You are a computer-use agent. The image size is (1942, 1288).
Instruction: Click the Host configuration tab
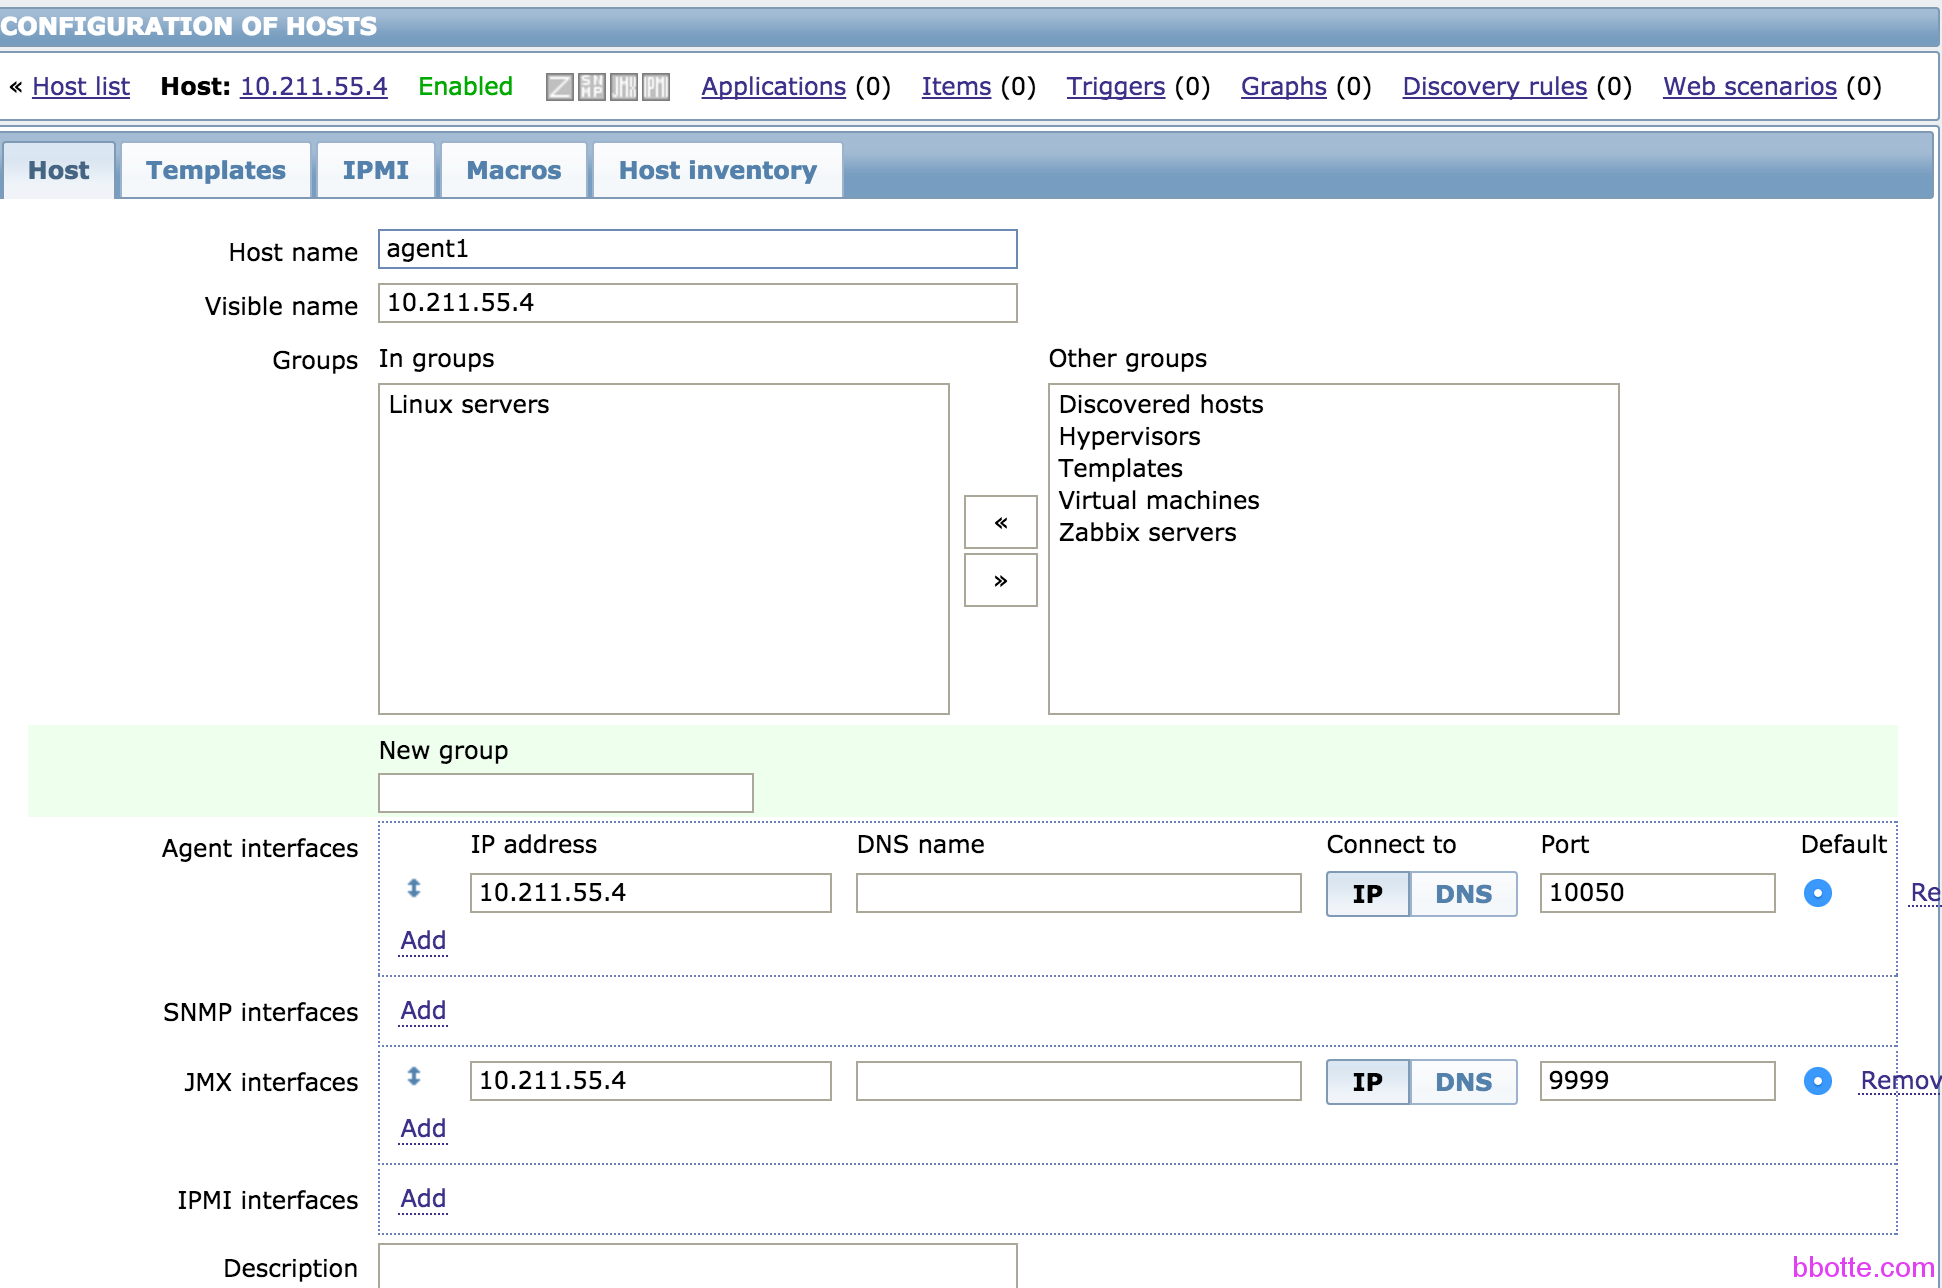(57, 171)
